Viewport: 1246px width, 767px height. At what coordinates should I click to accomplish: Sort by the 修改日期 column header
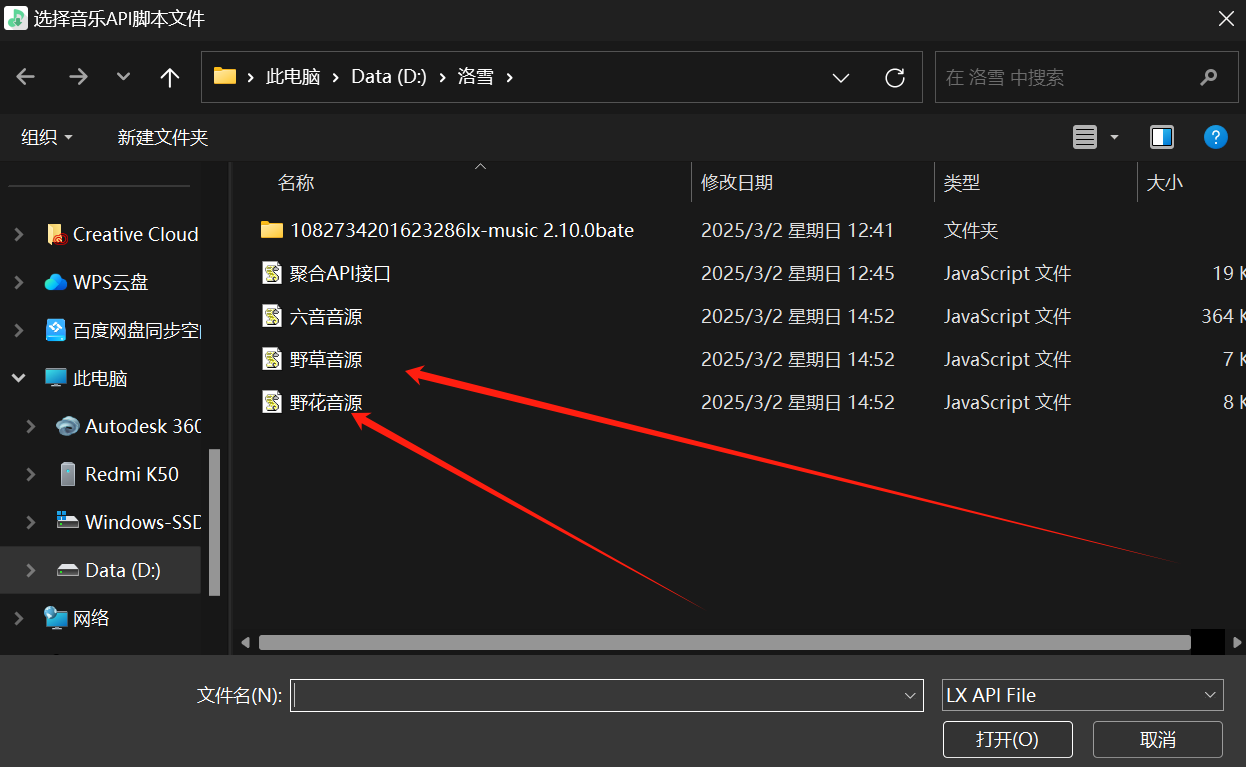click(x=737, y=183)
